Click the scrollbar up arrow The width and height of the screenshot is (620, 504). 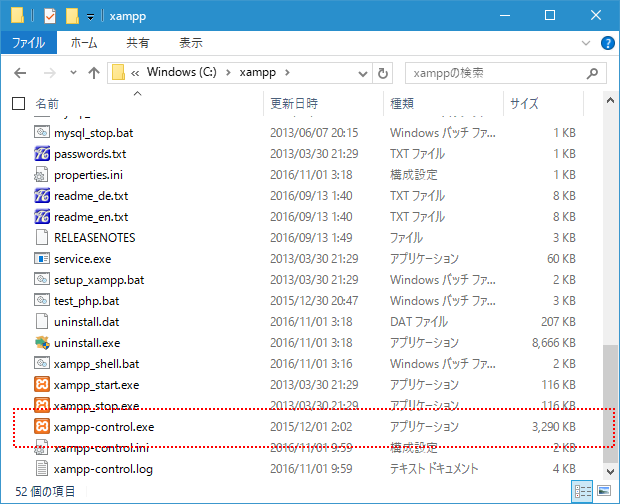tap(610, 100)
